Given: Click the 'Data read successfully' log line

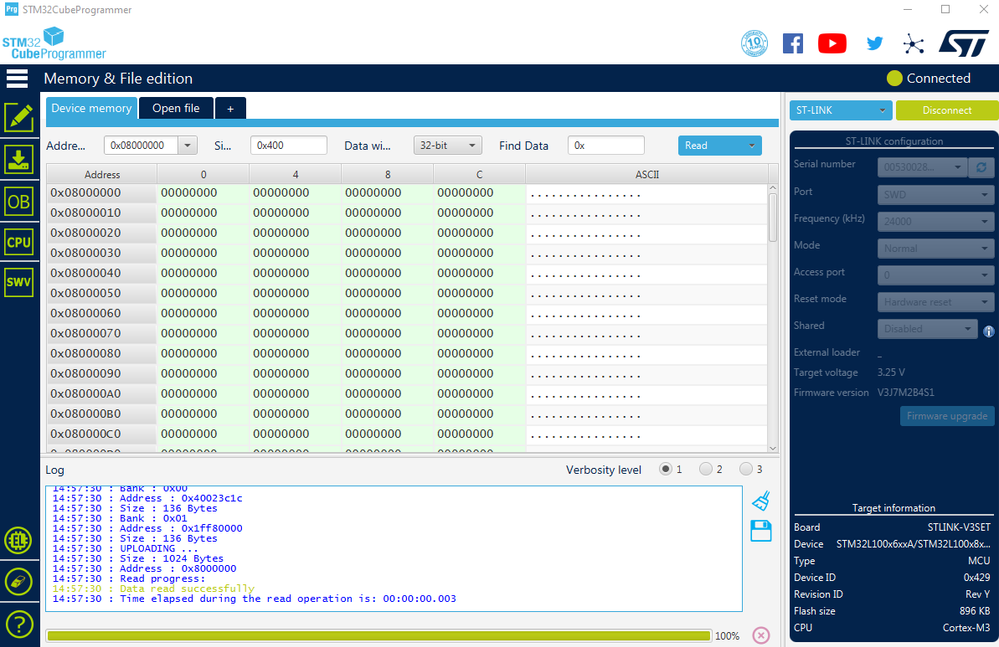Looking at the screenshot, I should pos(187,588).
